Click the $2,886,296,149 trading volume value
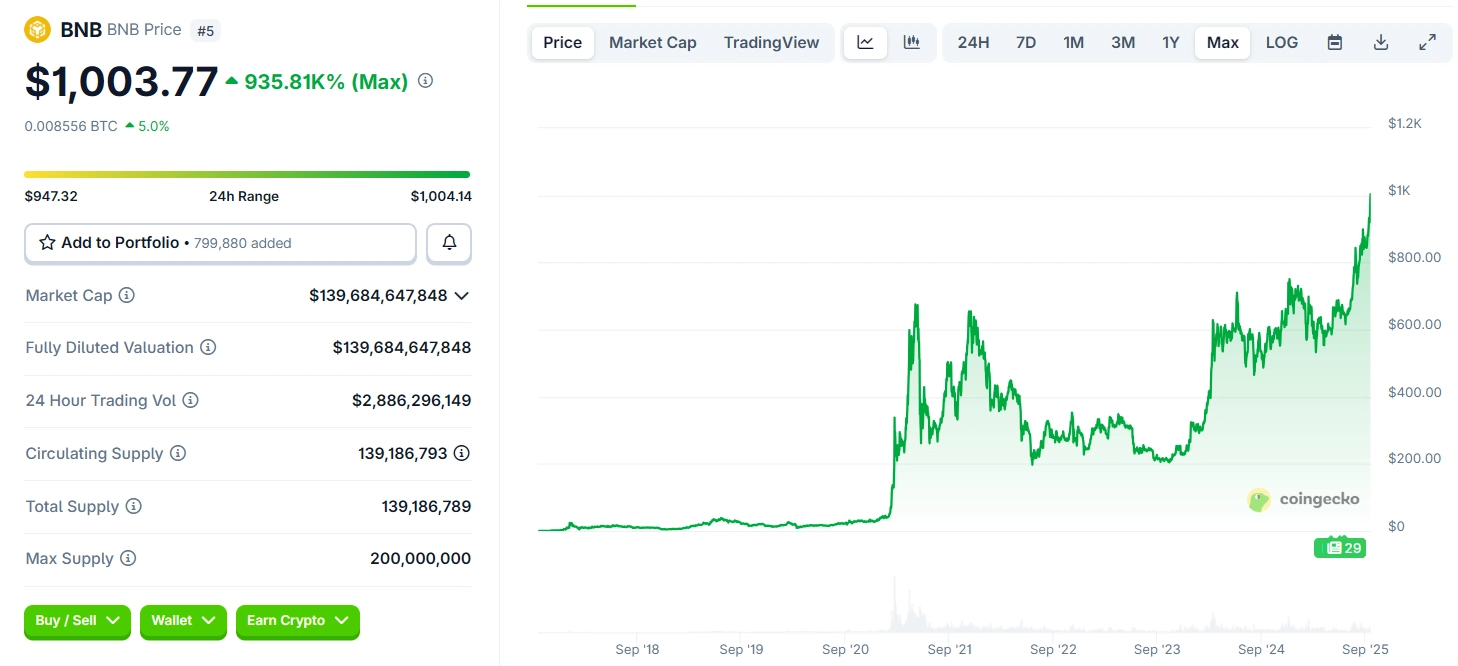 click(411, 400)
